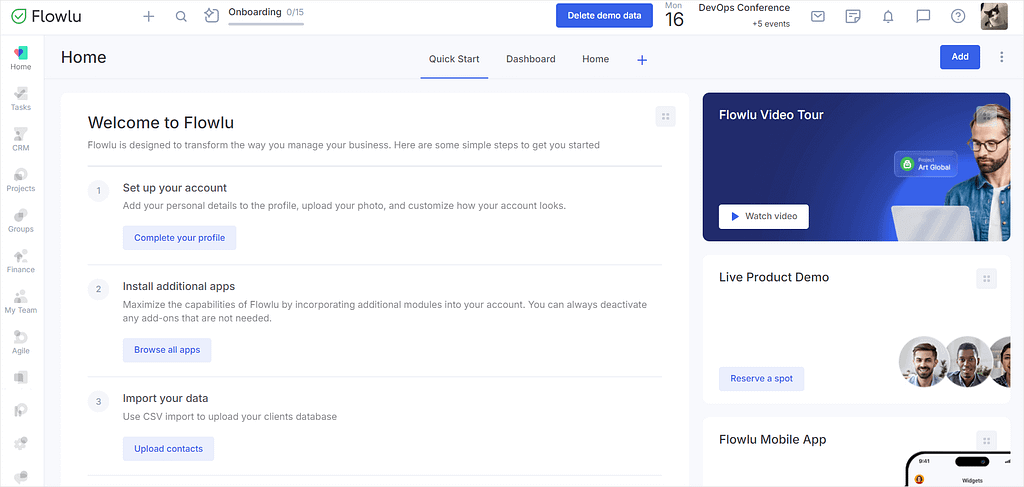Open the '+5 events' text
The height and width of the screenshot is (487, 1024).
pyautogui.click(x=771, y=24)
